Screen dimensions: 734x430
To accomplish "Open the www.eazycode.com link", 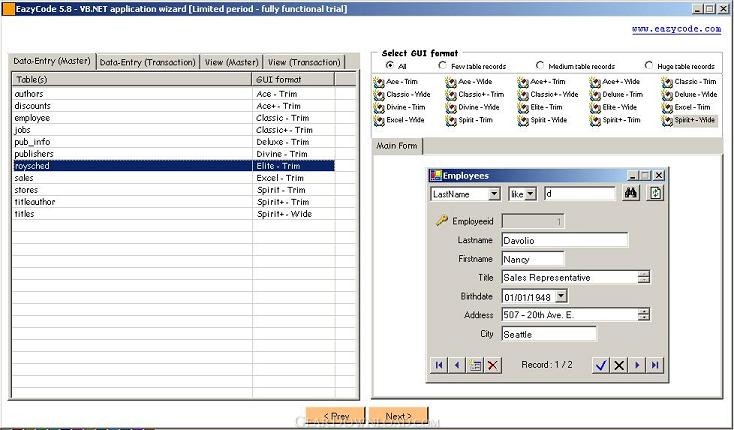I will pyautogui.click(x=676, y=29).
